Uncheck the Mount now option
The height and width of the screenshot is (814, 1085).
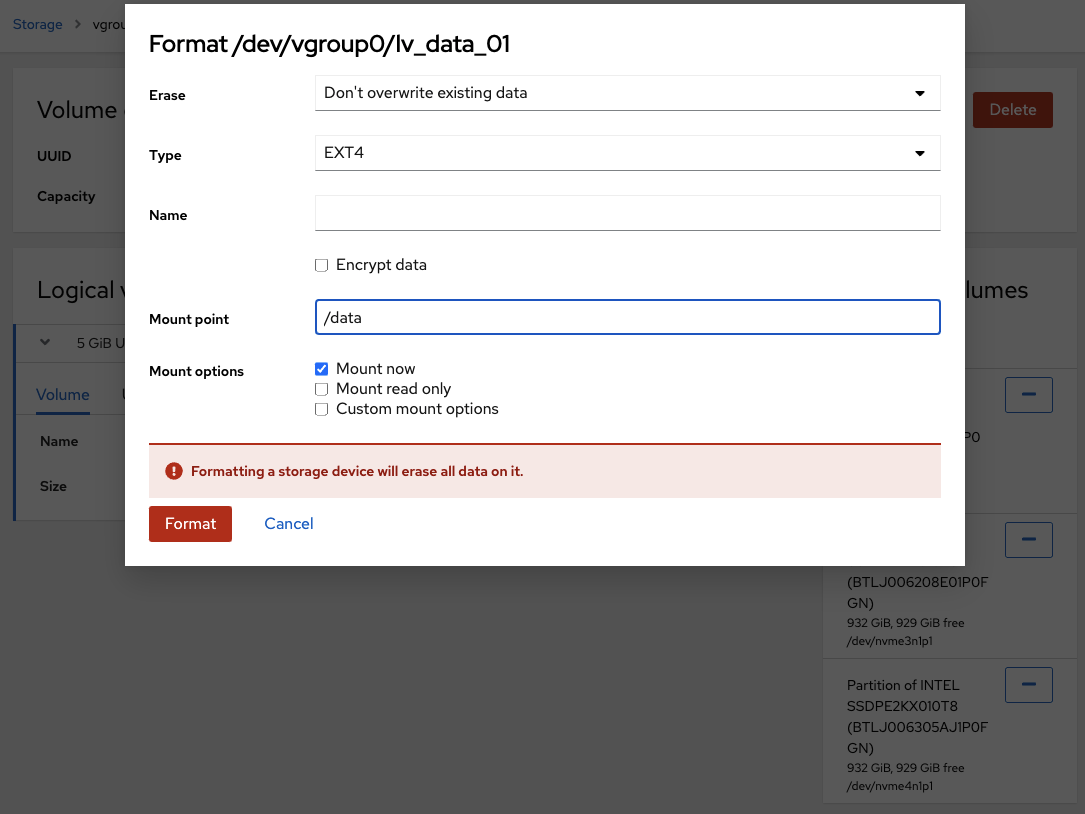[322, 369]
